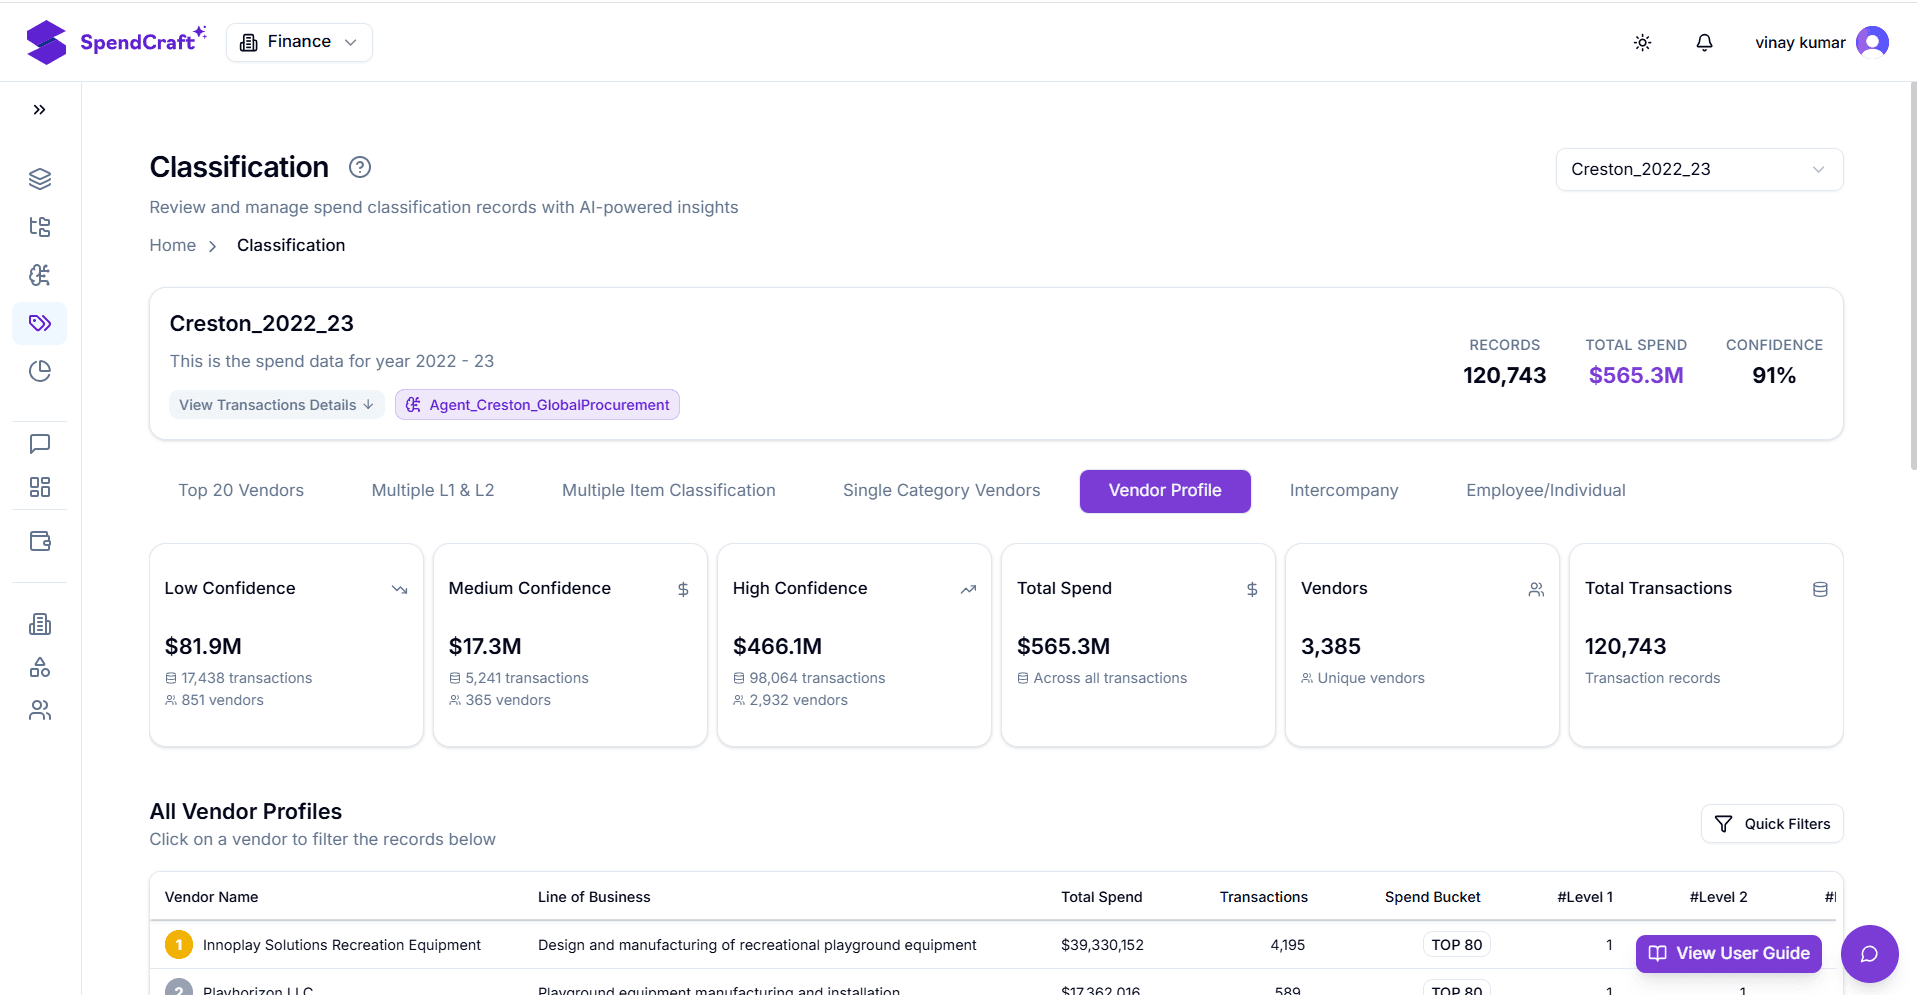1917x995 pixels.
Task: Click the Classification help question icon
Action: 360,167
